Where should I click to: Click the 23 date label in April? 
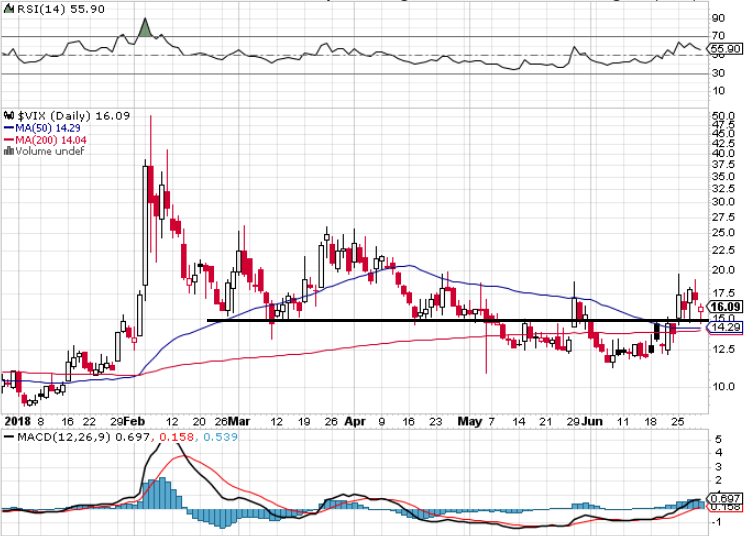click(436, 422)
